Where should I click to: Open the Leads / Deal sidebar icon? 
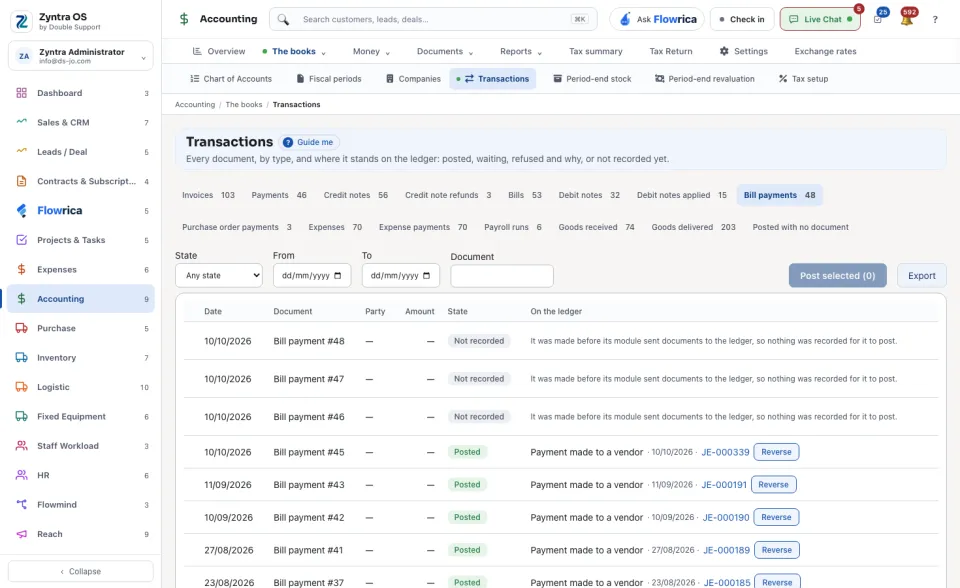tap(21, 152)
